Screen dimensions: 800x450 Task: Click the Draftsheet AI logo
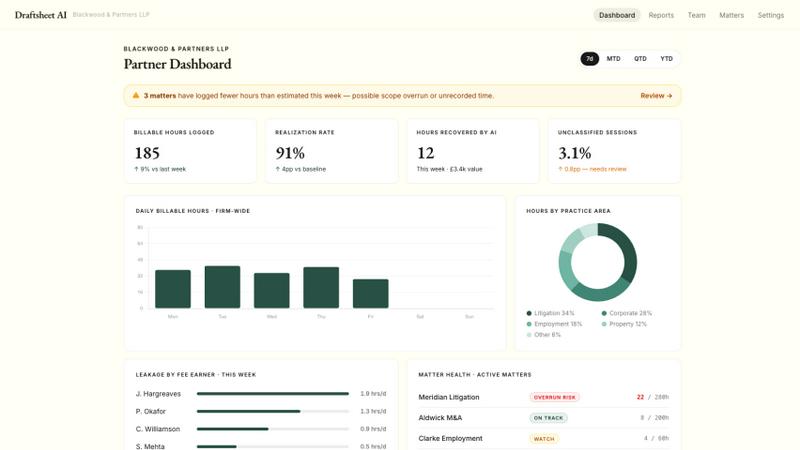click(40, 15)
